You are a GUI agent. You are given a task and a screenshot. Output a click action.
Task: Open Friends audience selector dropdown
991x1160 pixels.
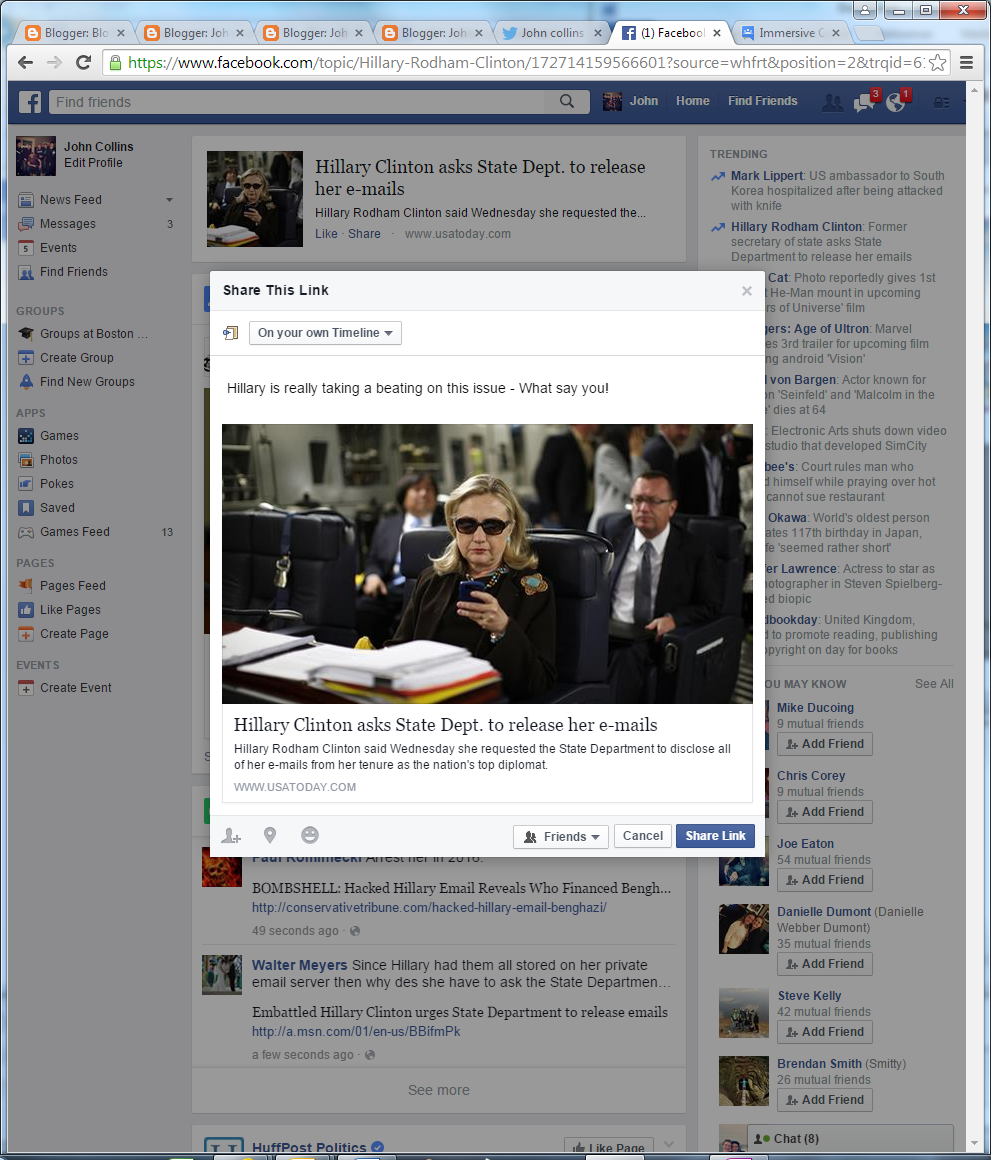click(x=561, y=837)
